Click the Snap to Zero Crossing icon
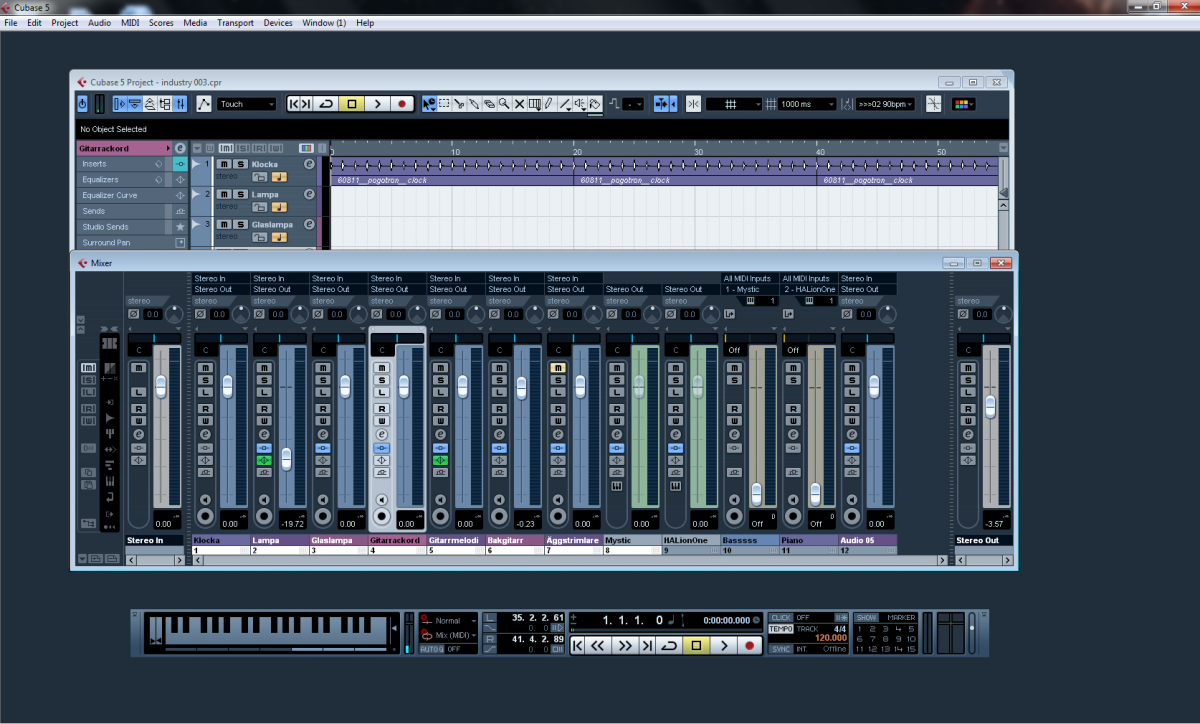The width and height of the screenshot is (1200, 724). click(x=934, y=104)
